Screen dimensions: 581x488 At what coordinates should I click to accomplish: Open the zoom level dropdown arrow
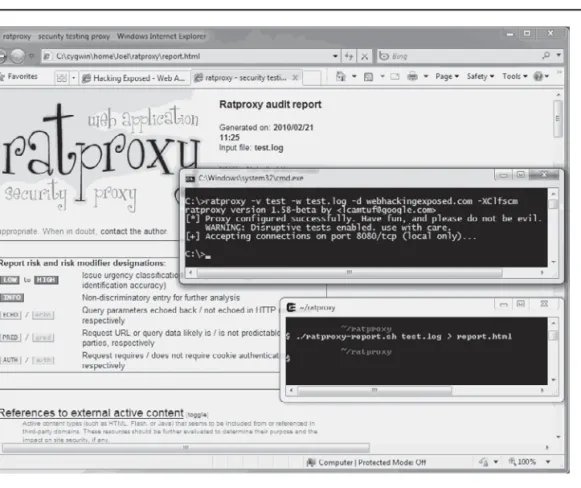click(548, 462)
